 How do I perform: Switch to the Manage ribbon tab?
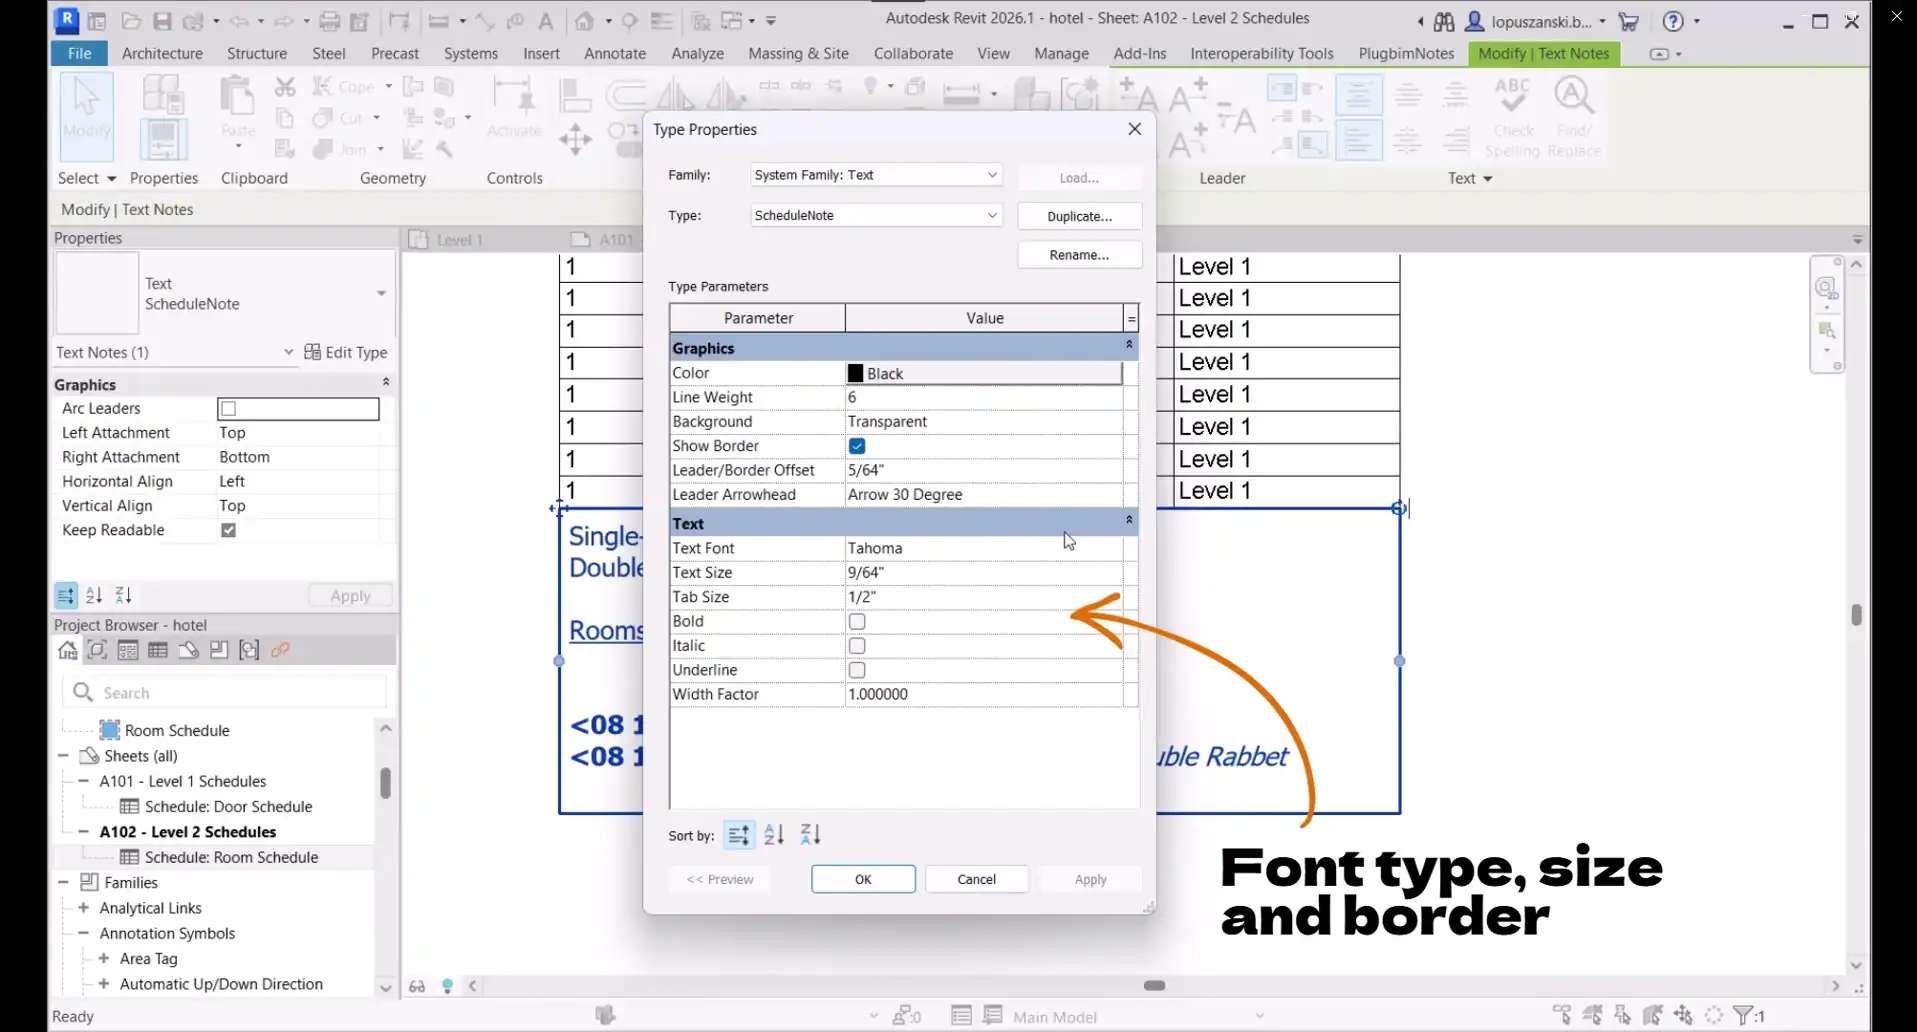pyautogui.click(x=1061, y=54)
